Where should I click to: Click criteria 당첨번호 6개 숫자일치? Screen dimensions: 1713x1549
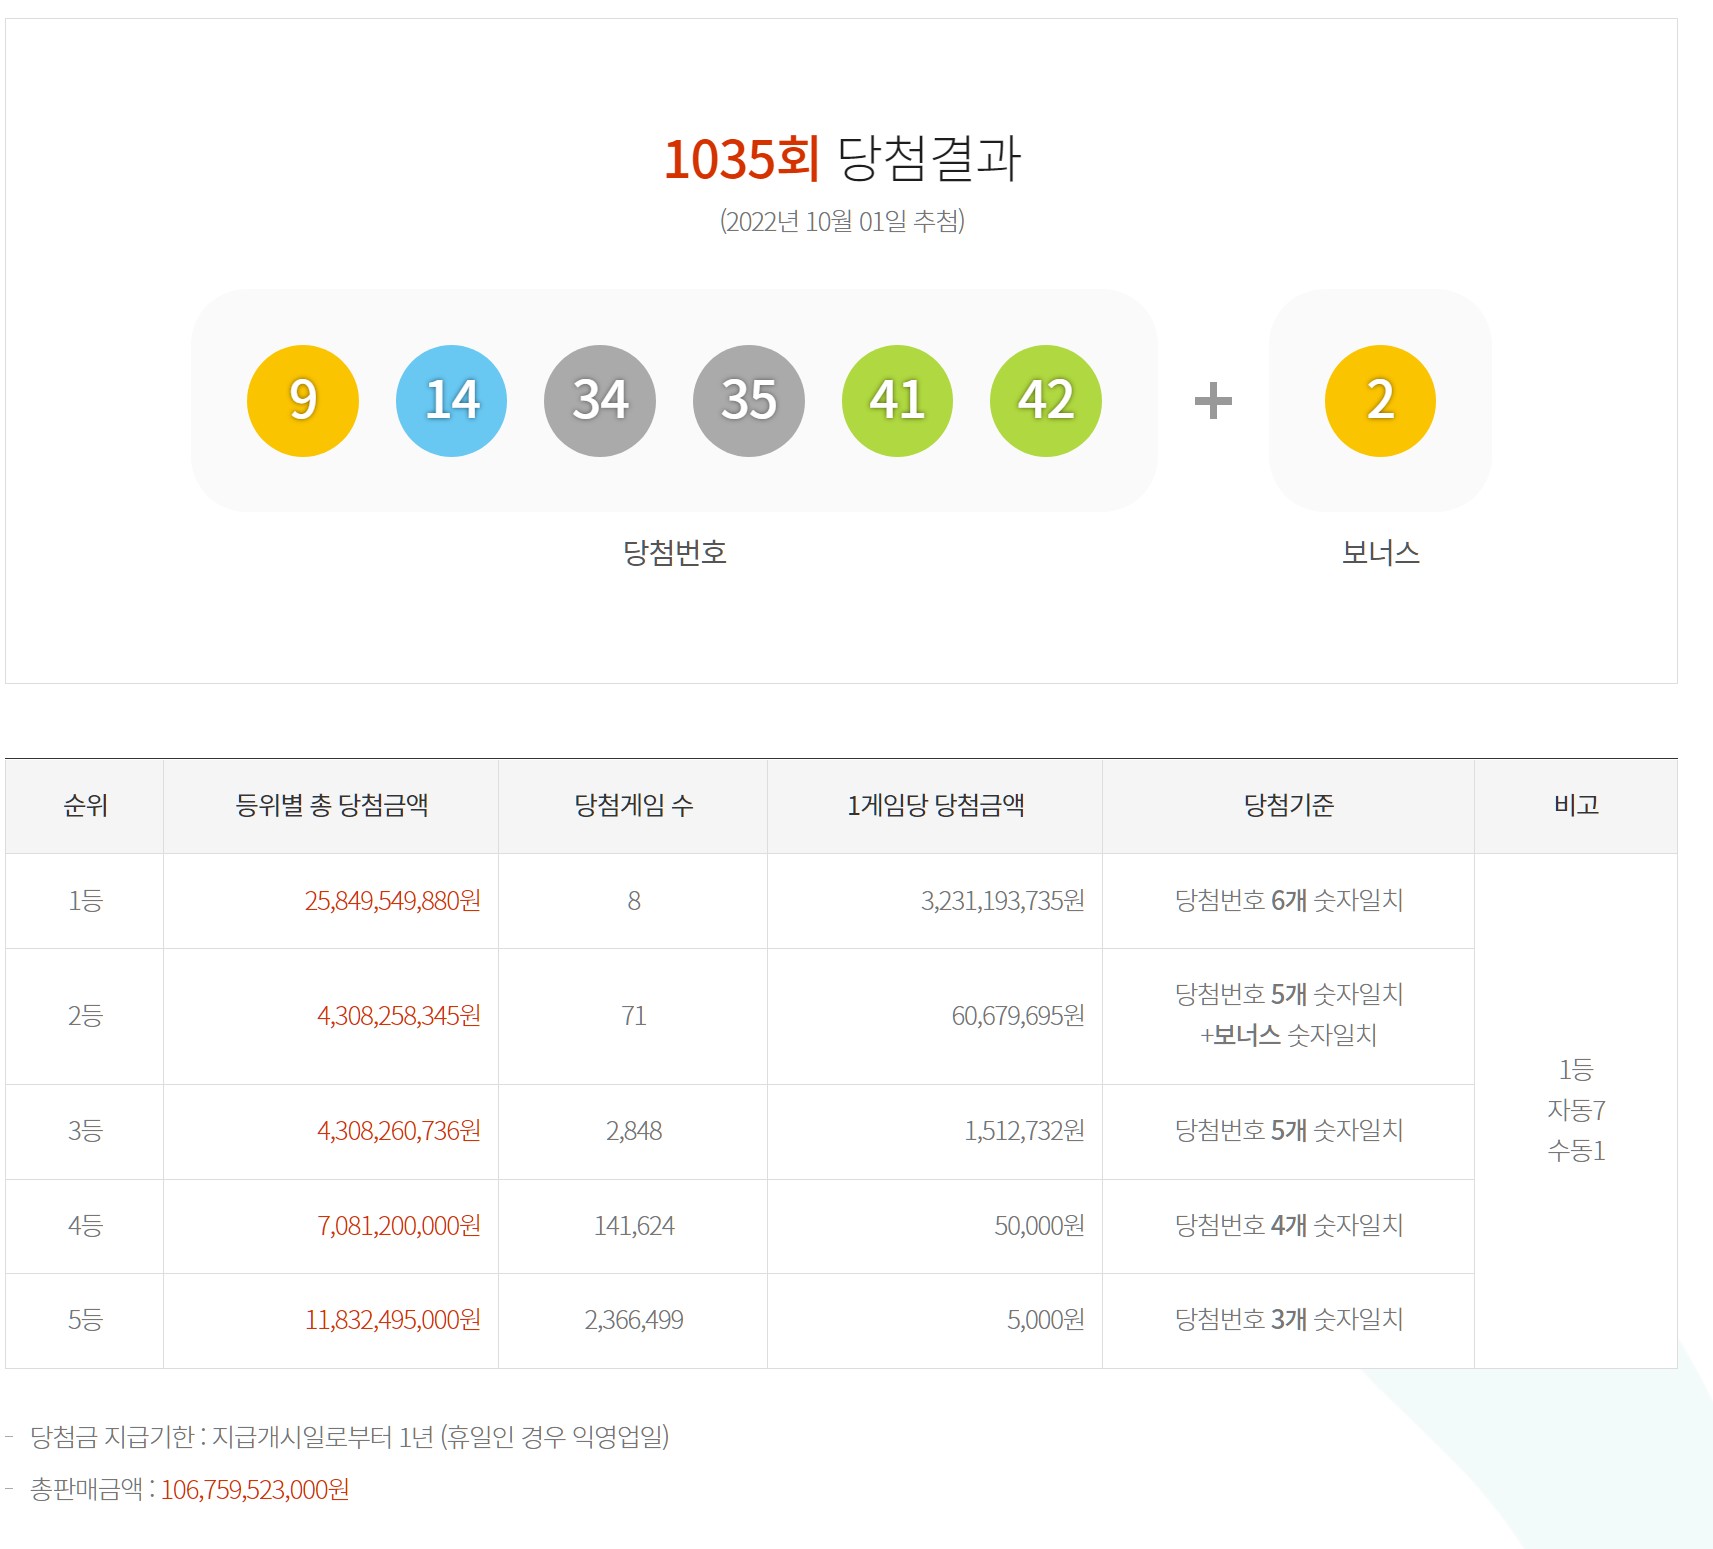[x=1288, y=901]
